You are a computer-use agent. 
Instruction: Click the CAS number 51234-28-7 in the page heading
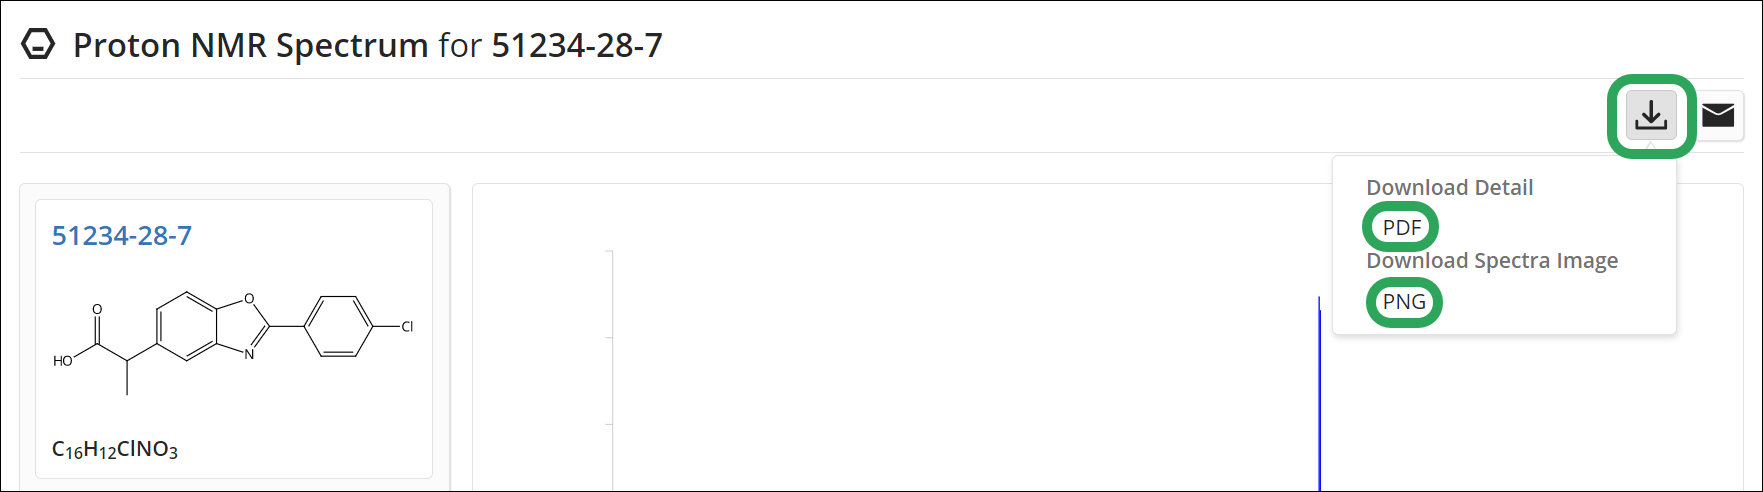pos(577,45)
